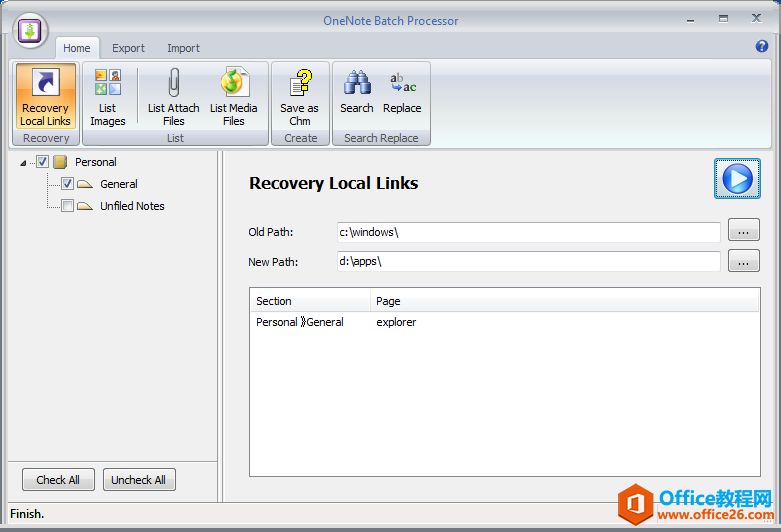Browse for the New Path folder
The image size is (781, 532).
(743, 261)
